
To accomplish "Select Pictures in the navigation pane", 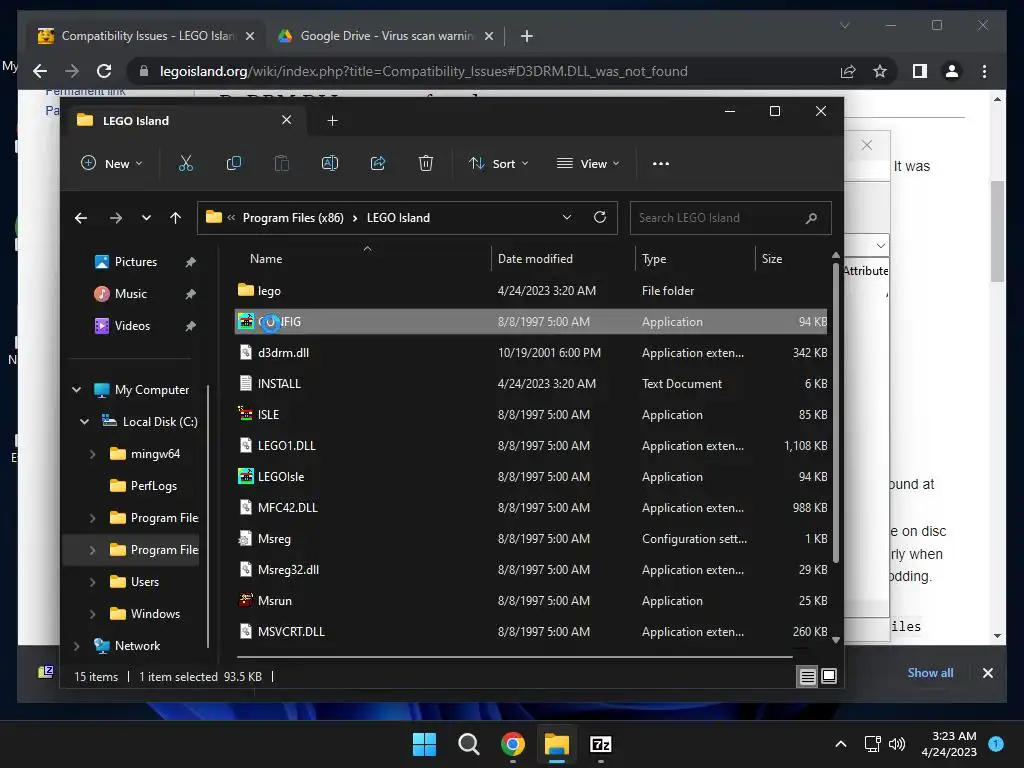I will tap(136, 262).
